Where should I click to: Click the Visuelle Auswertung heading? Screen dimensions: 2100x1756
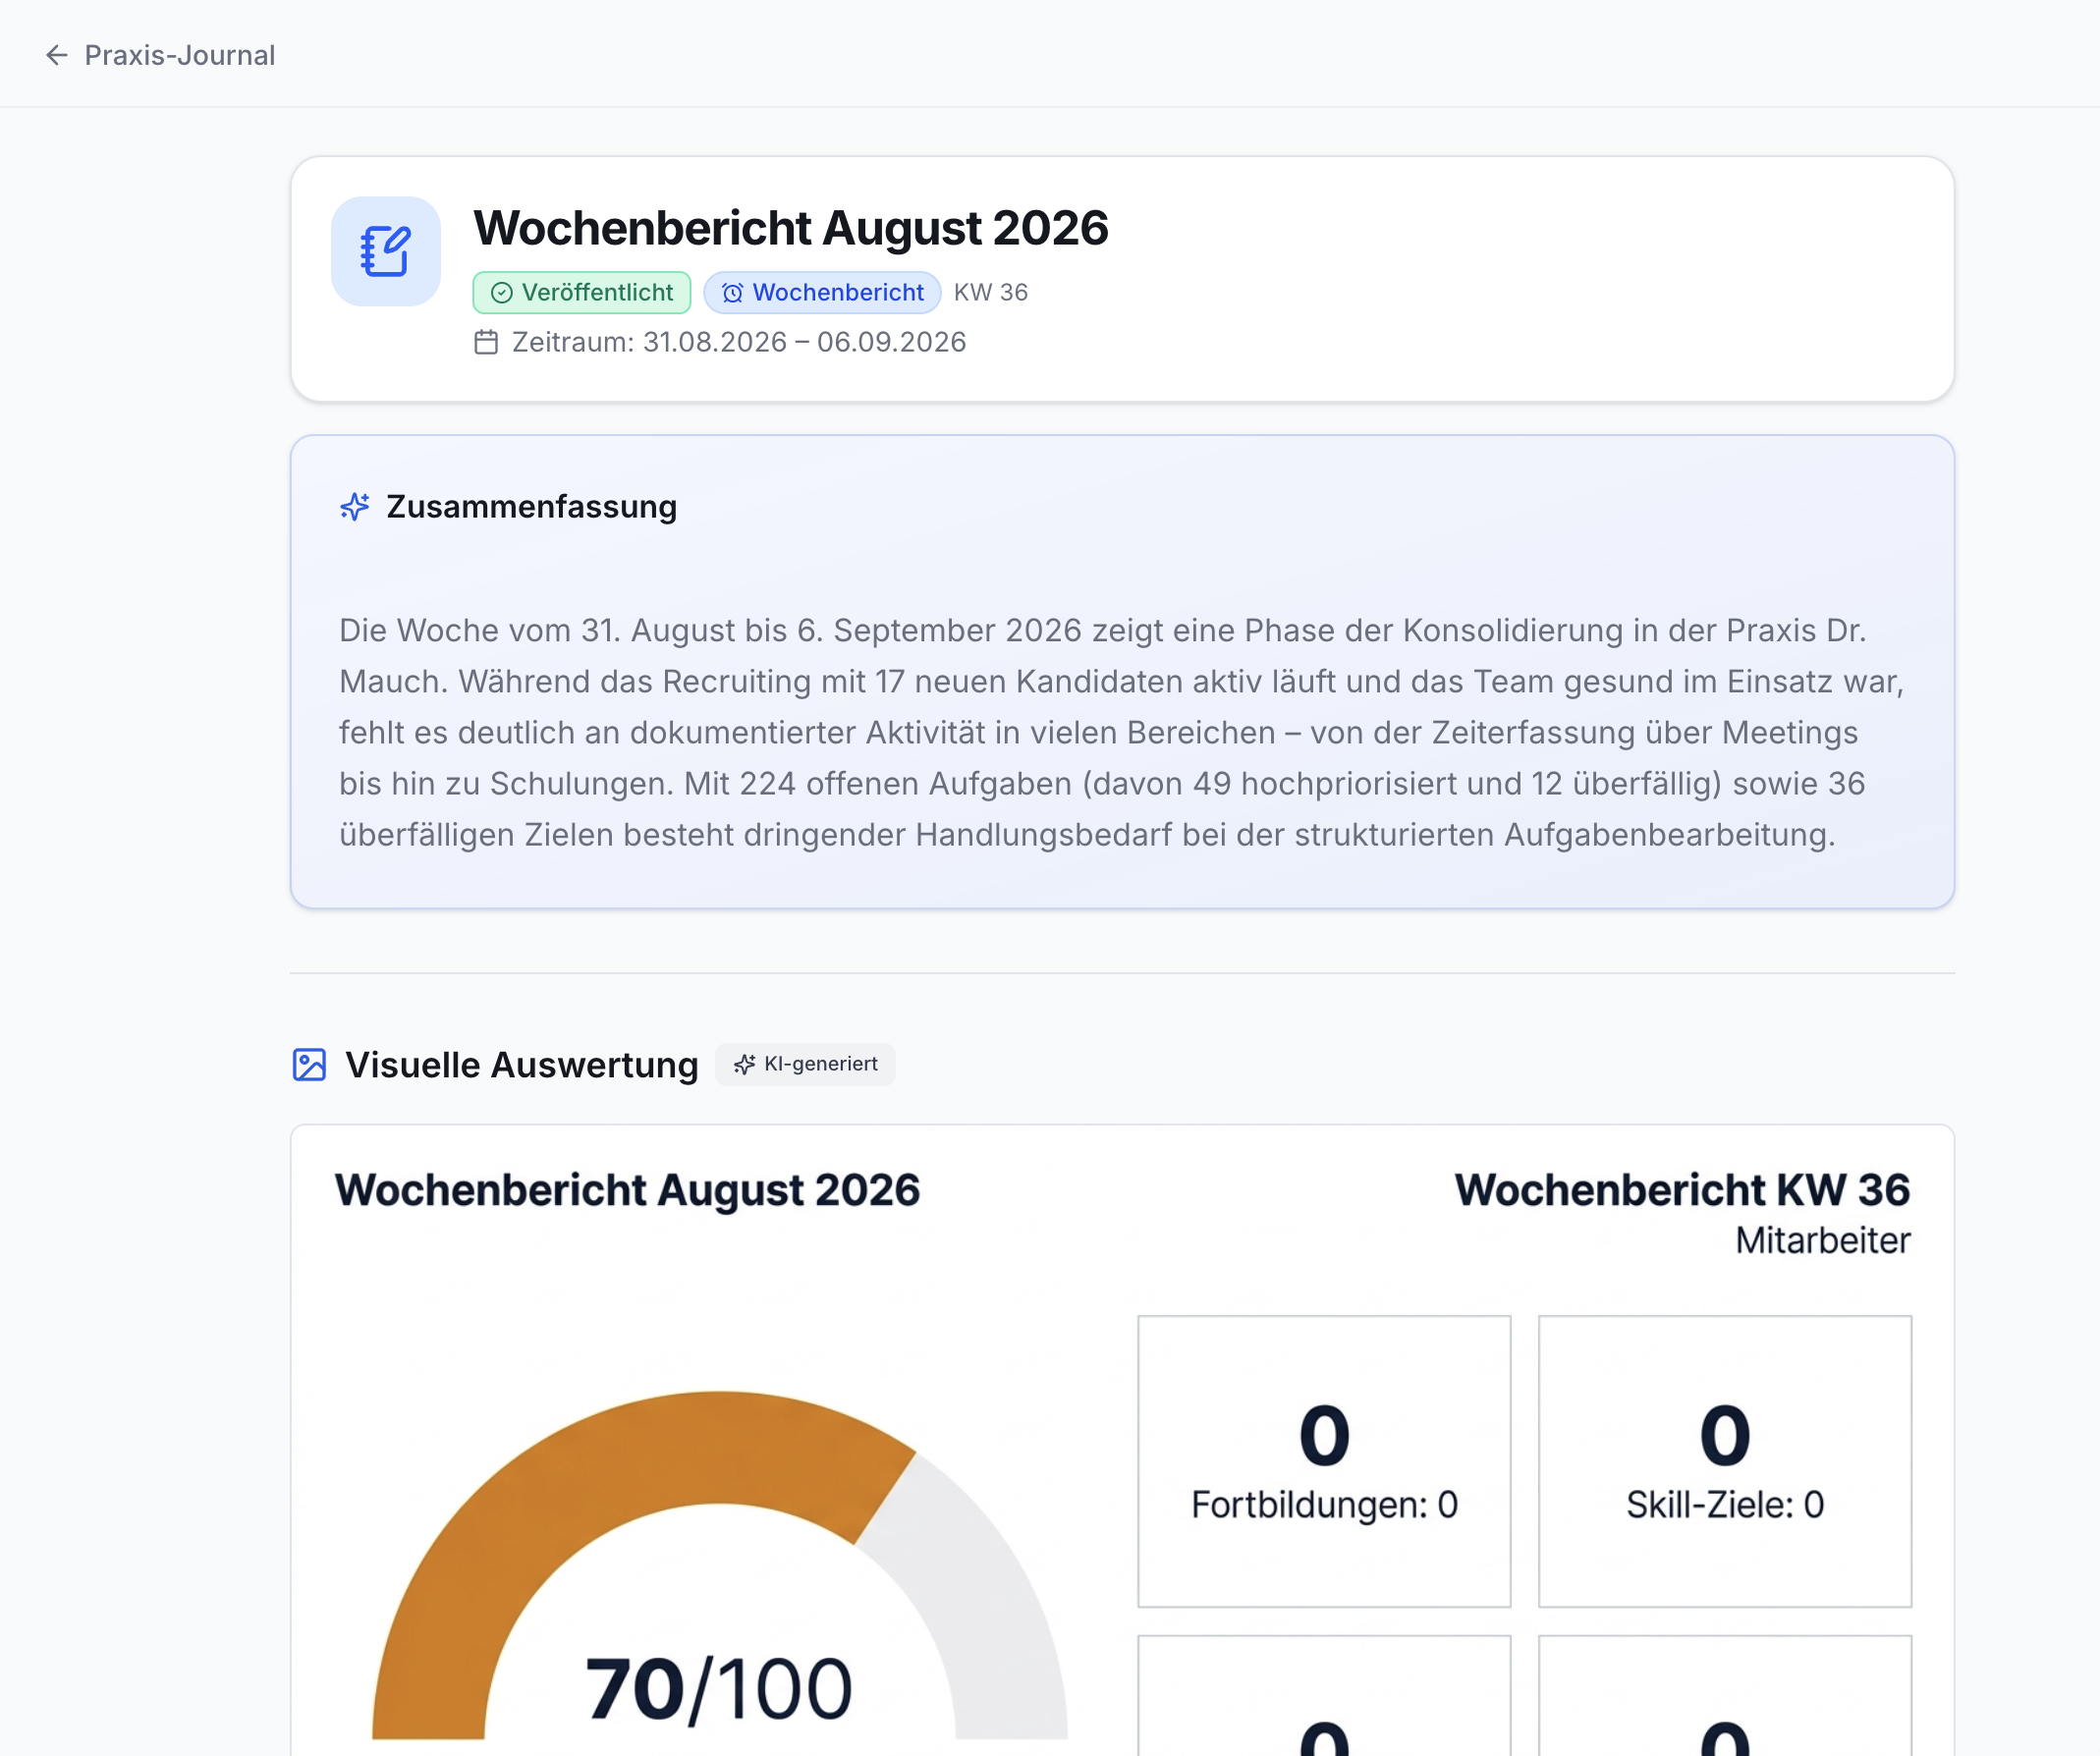pyautogui.click(x=521, y=1065)
